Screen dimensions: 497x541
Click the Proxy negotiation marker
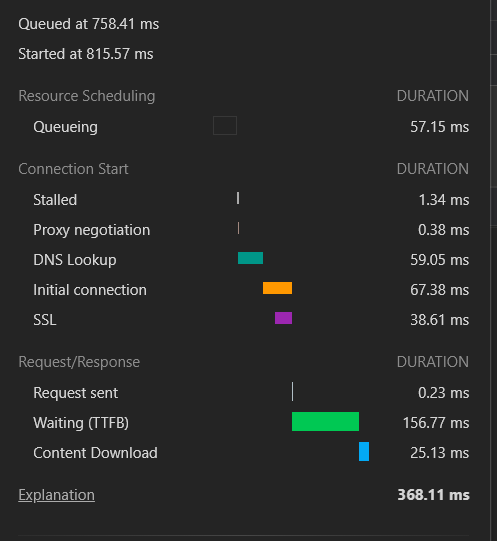238,228
